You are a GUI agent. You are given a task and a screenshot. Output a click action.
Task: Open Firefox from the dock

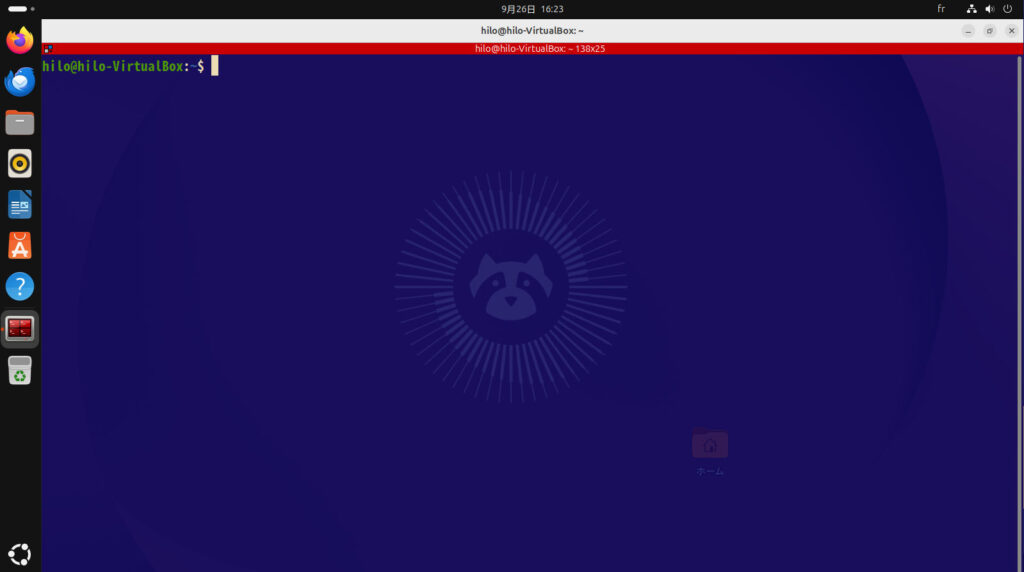tap(20, 40)
